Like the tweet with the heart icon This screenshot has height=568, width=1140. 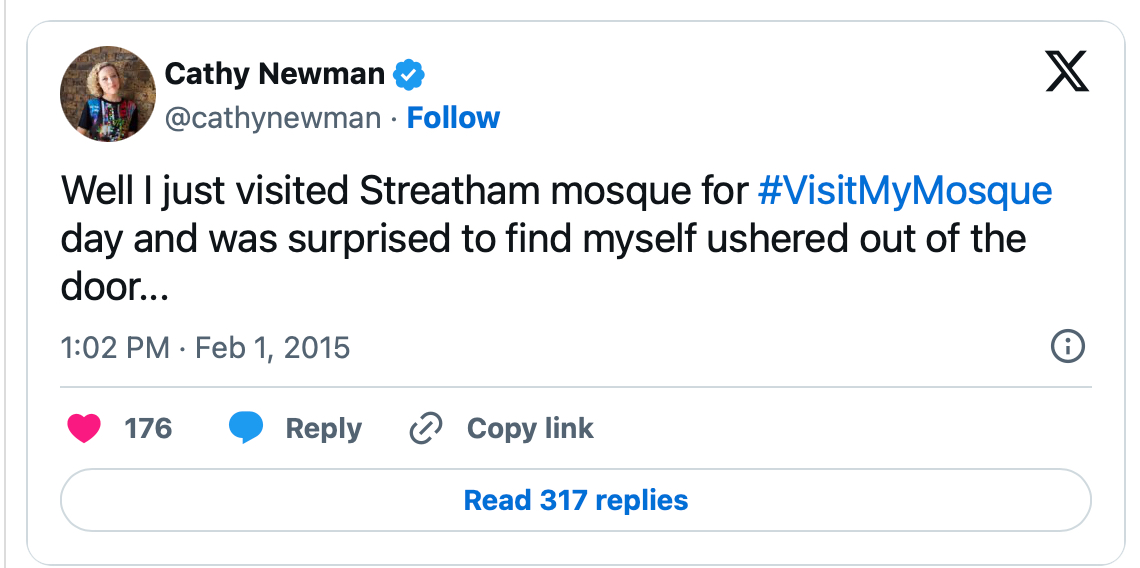85,429
